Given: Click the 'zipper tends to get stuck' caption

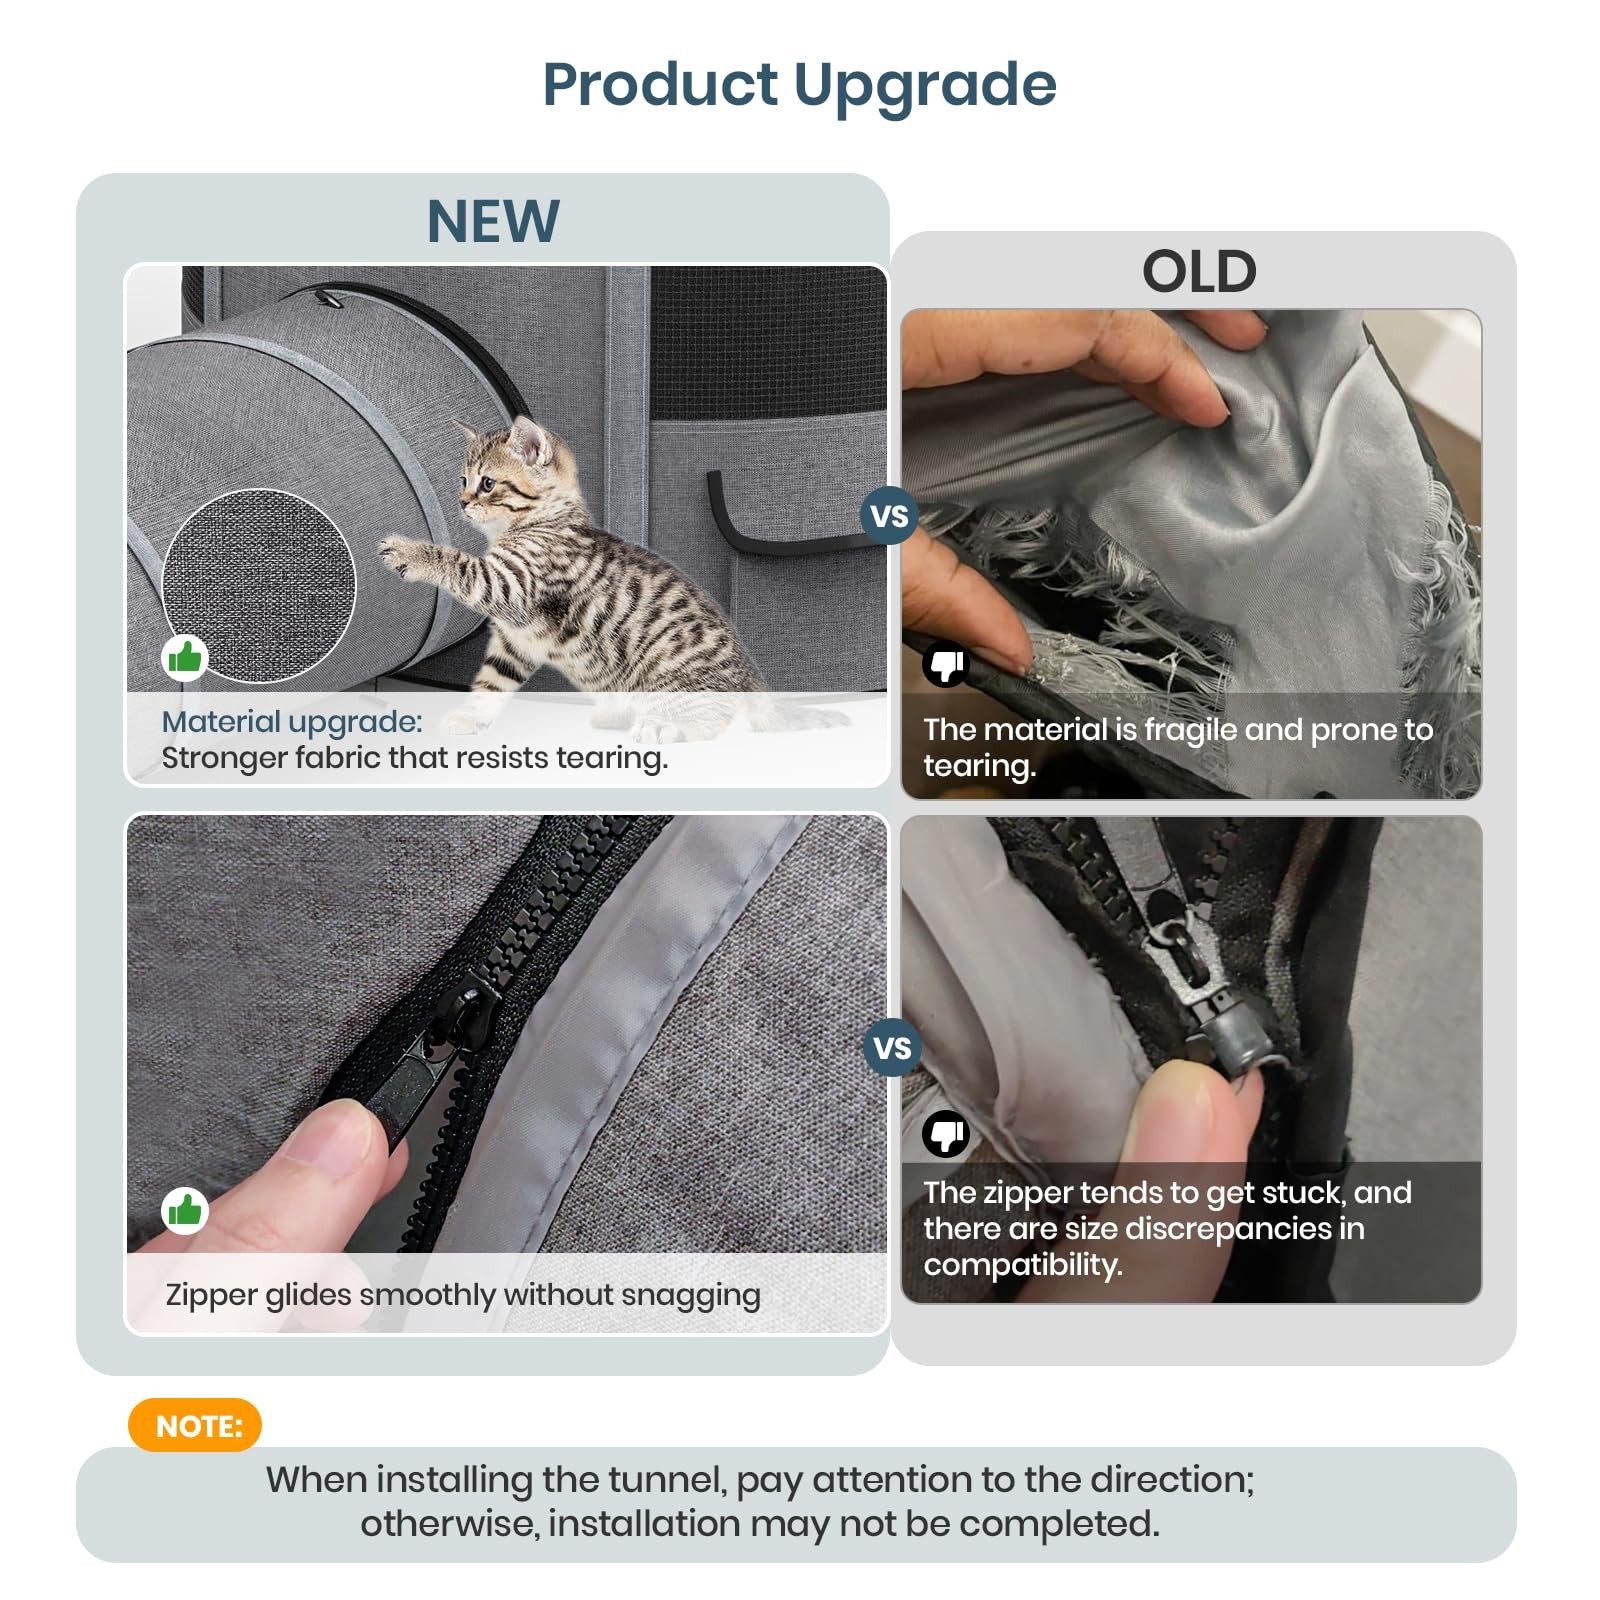Looking at the screenshot, I should click(x=1167, y=1228).
